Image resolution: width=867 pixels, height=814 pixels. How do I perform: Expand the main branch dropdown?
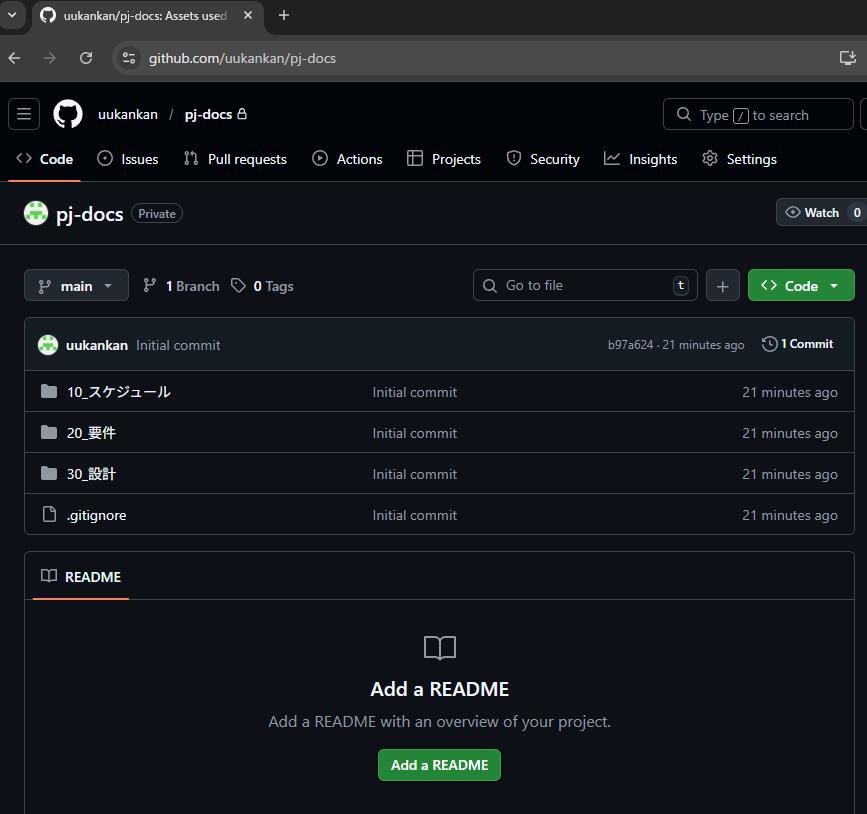tap(76, 286)
